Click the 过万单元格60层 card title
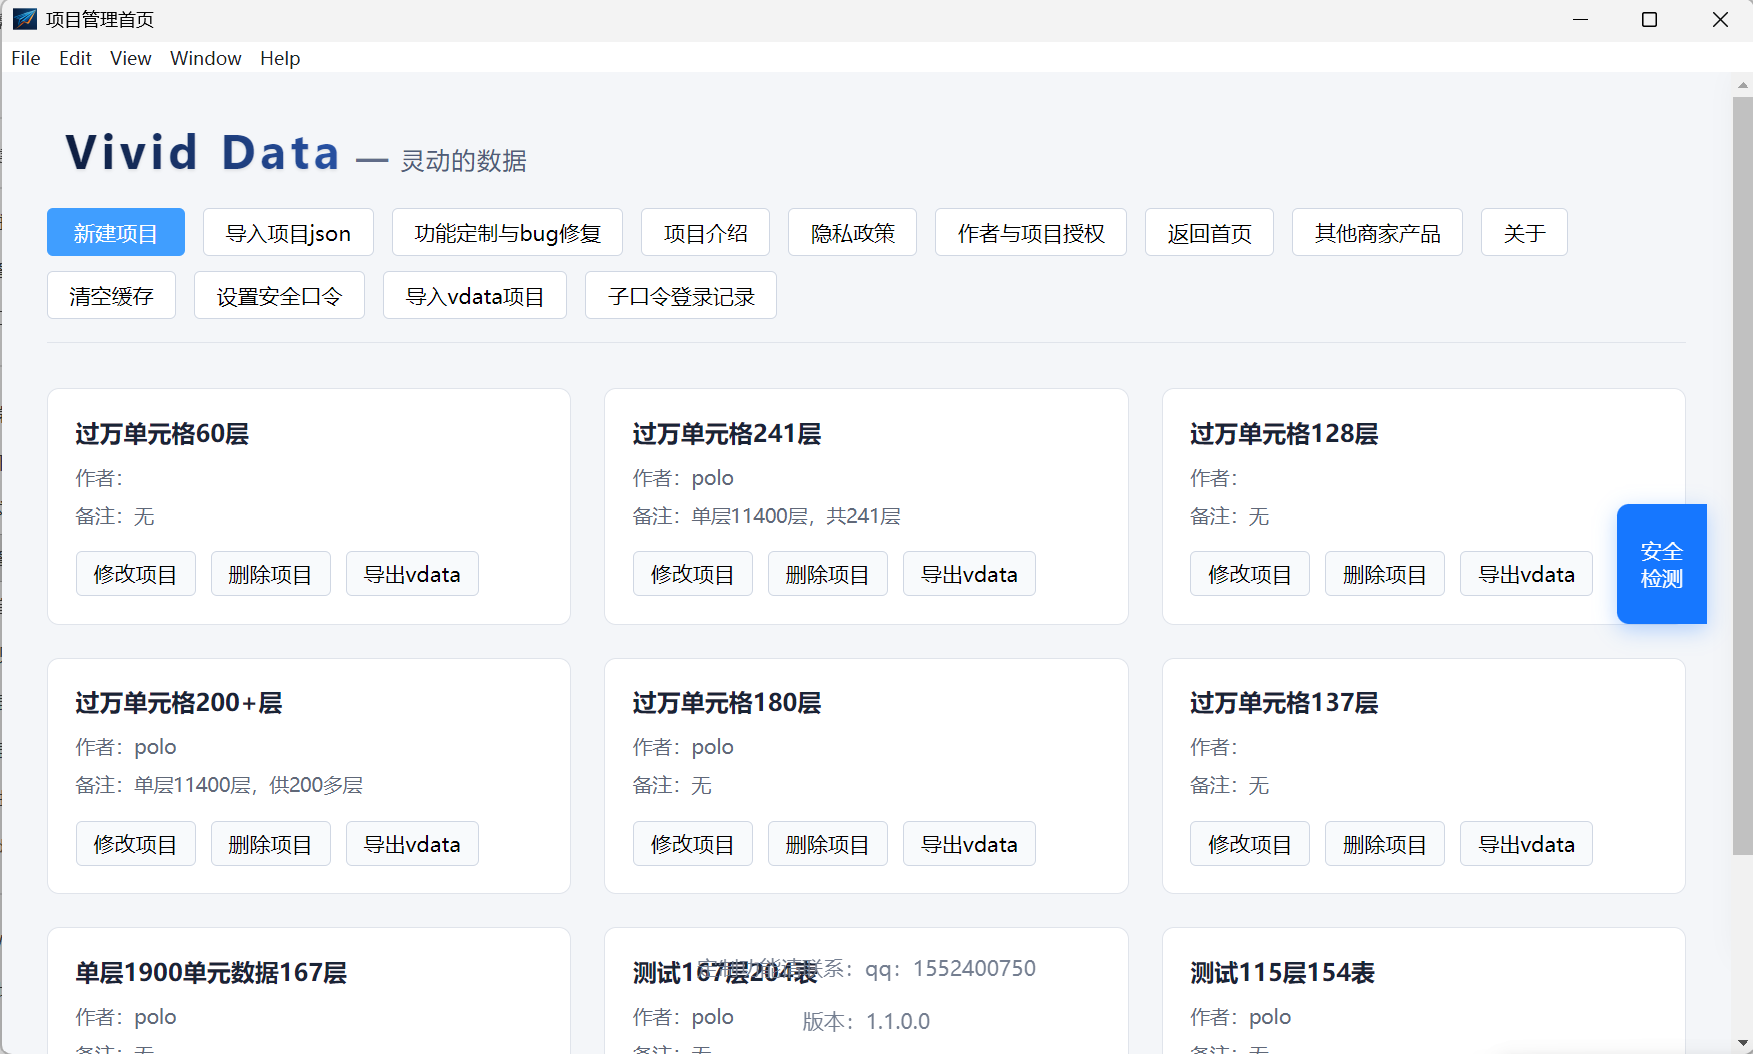Image resolution: width=1753 pixels, height=1054 pixels. 162,434
